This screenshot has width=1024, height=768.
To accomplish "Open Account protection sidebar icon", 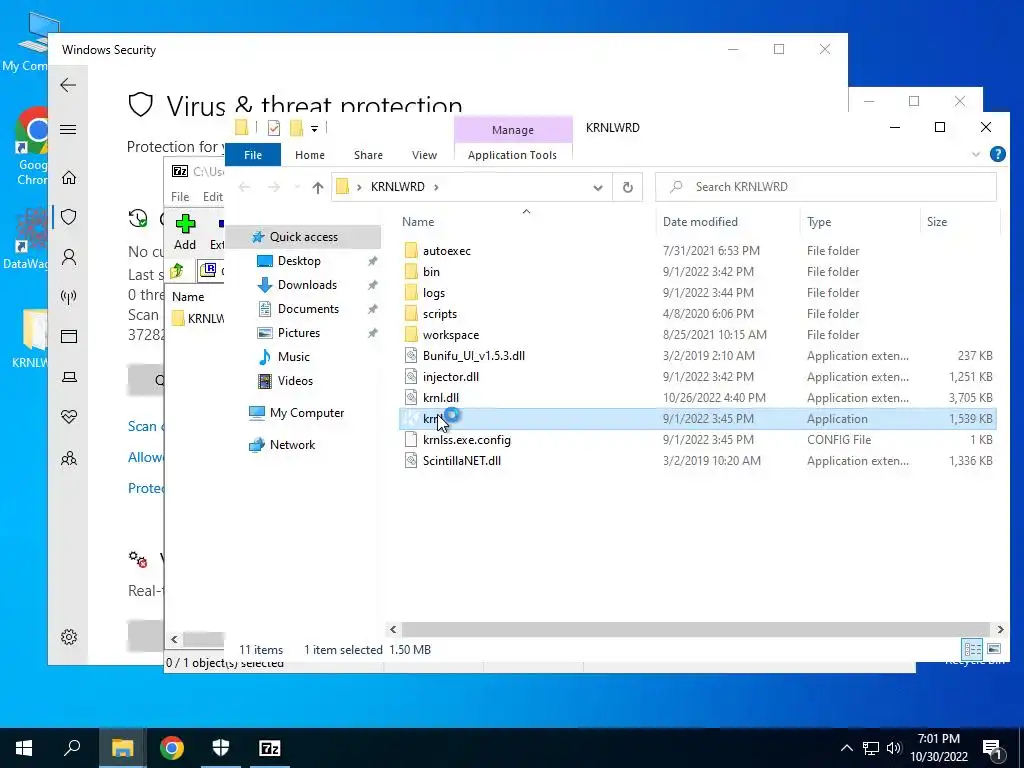I will [x=69, y=257].
